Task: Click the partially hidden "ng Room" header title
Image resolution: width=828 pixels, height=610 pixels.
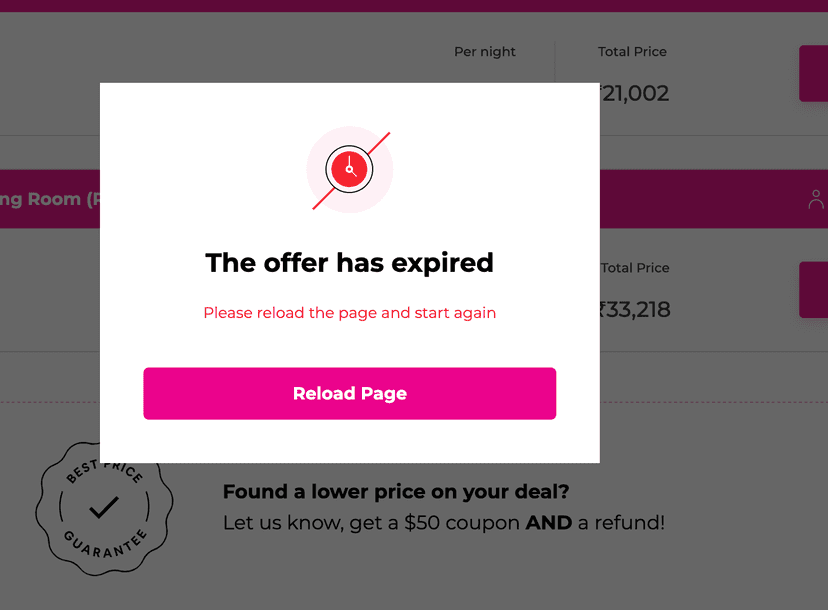Action: (50, 200)
